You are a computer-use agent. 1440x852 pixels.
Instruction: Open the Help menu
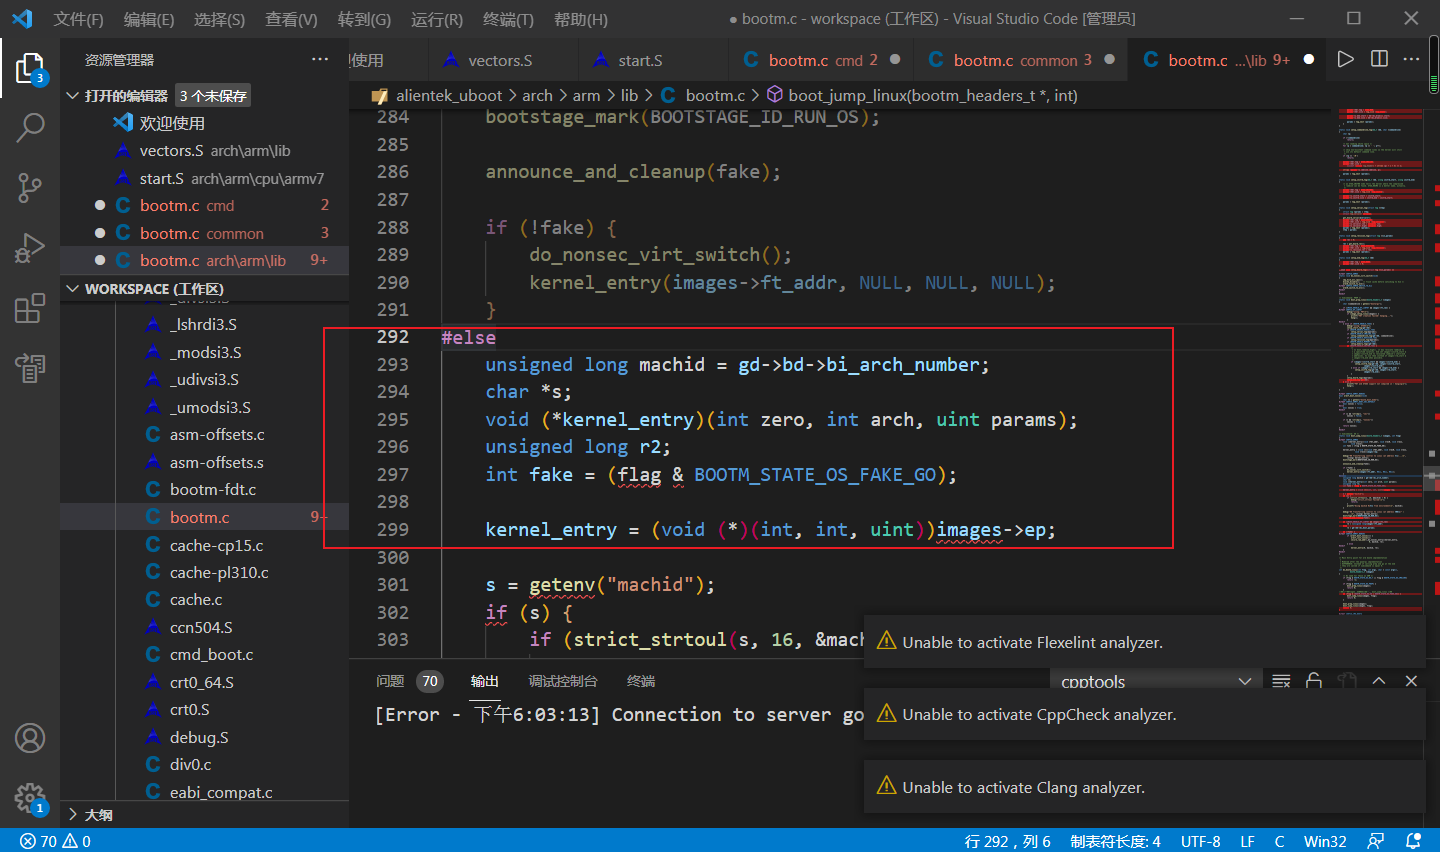pyautogui.click(x=580, y=19)
